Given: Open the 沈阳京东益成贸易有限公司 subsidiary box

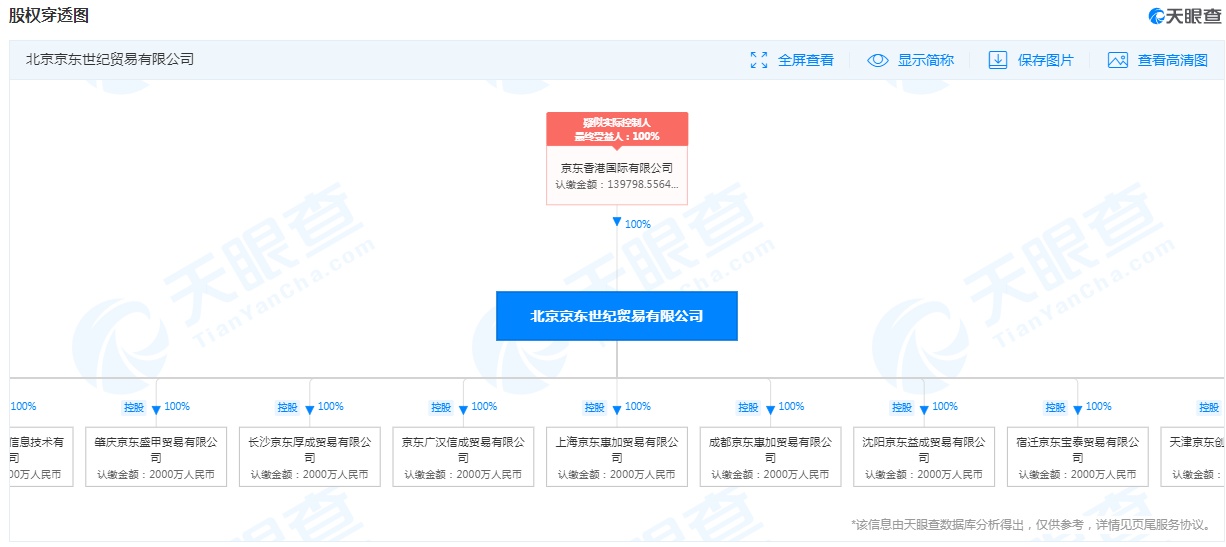Looking at the screenshot, I should pyautogui.click(x=924, y=457).
